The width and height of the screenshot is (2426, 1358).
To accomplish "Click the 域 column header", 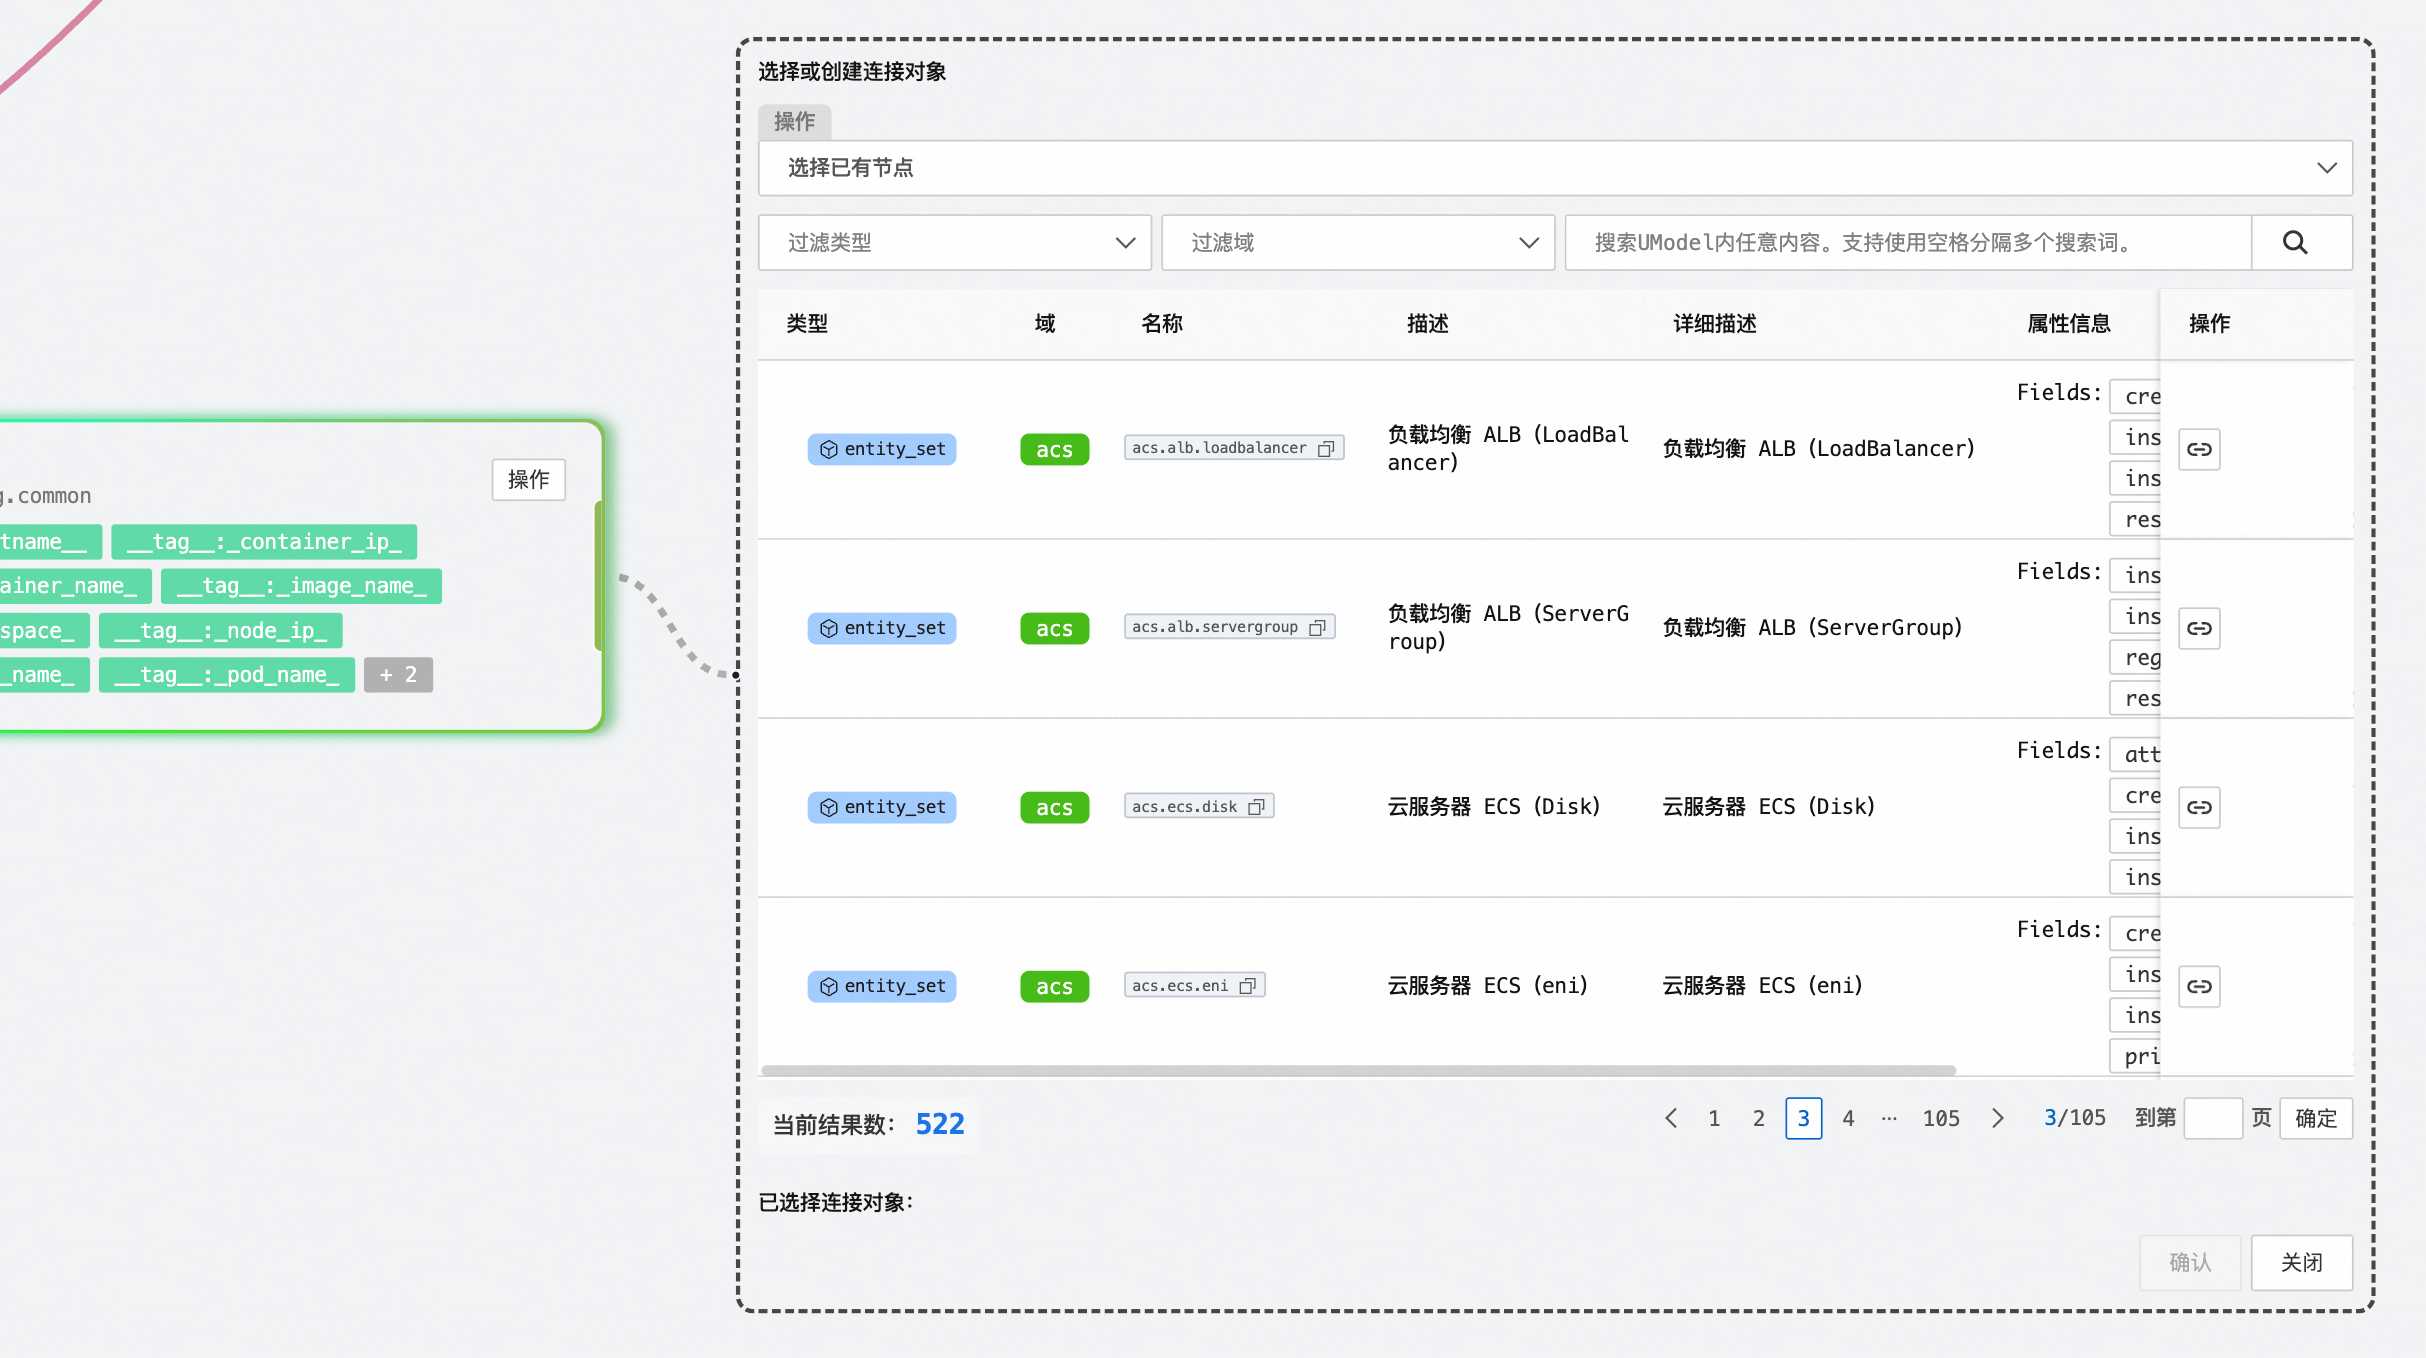I will 1045,323.
